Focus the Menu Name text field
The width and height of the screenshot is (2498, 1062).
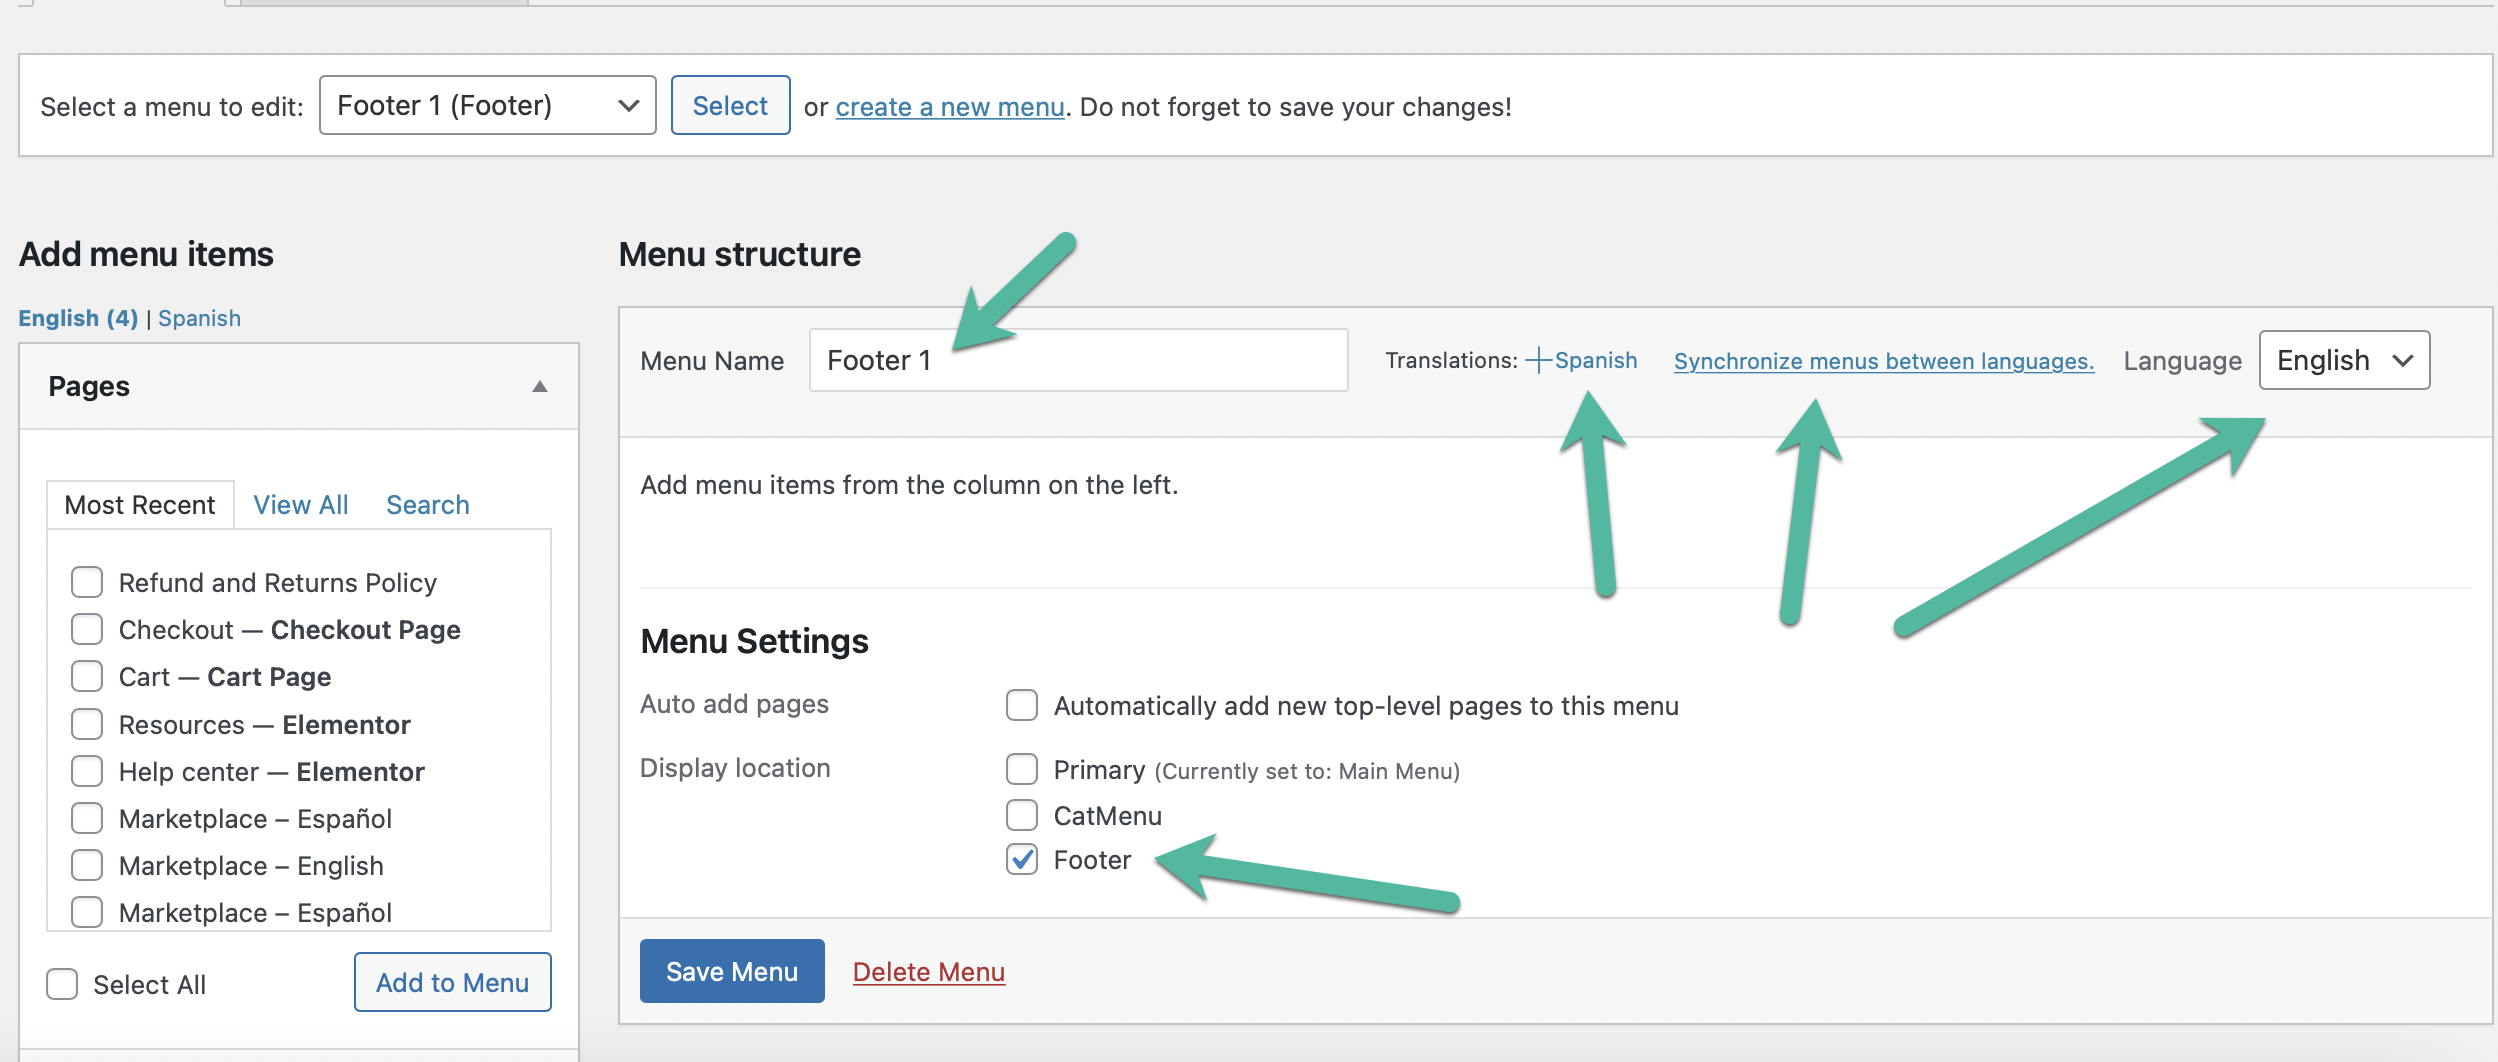click(1078, 360)
